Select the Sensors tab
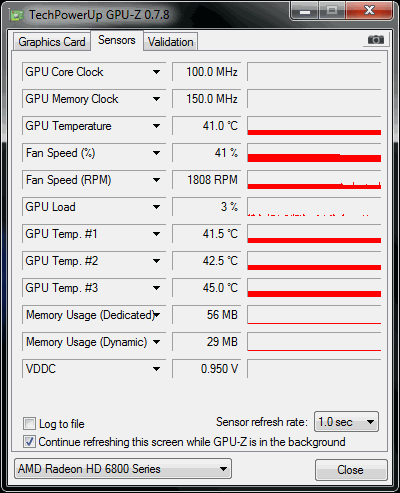Image resolution: width=400 pixels, height=493 pixels. [x=117, y=40]
